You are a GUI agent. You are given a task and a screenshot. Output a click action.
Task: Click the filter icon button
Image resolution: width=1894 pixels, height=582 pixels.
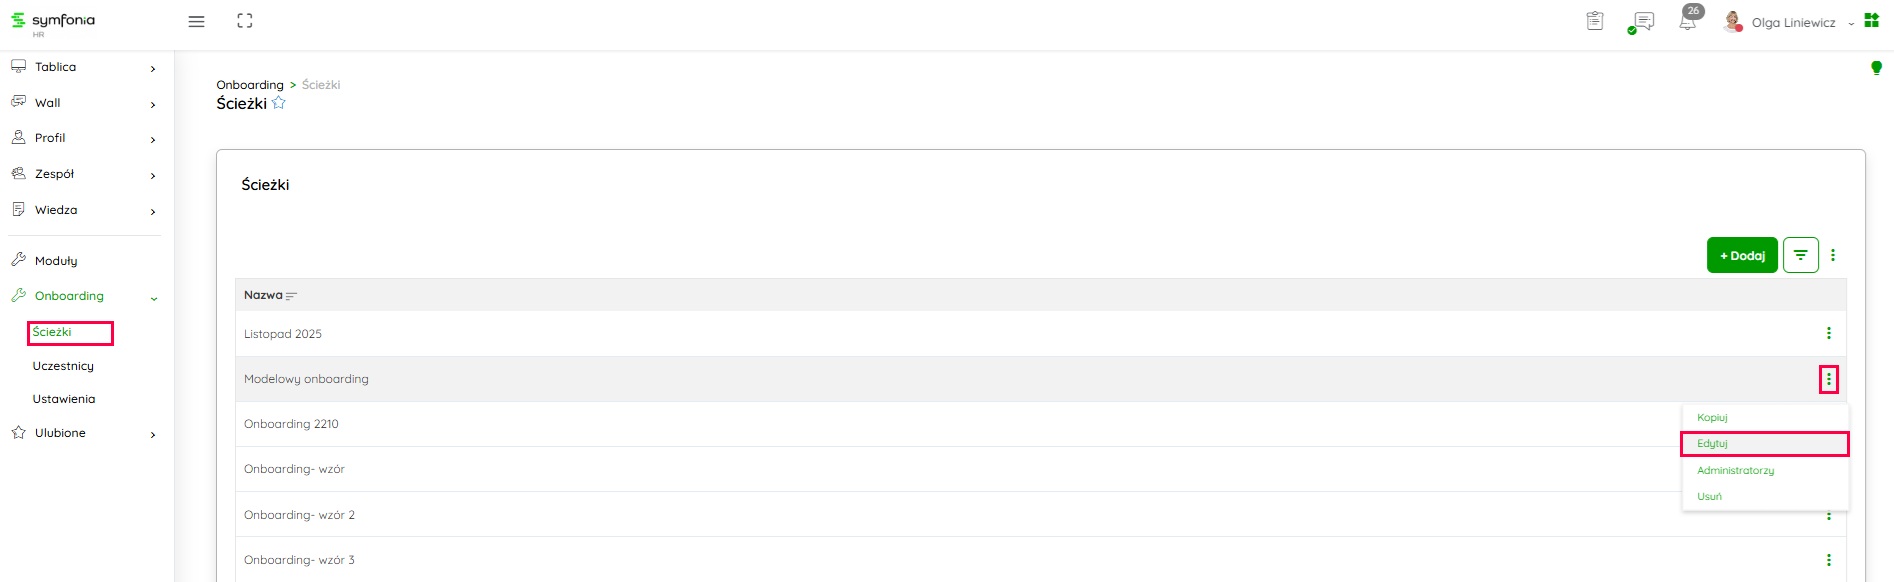click(x=1800, y=255)
